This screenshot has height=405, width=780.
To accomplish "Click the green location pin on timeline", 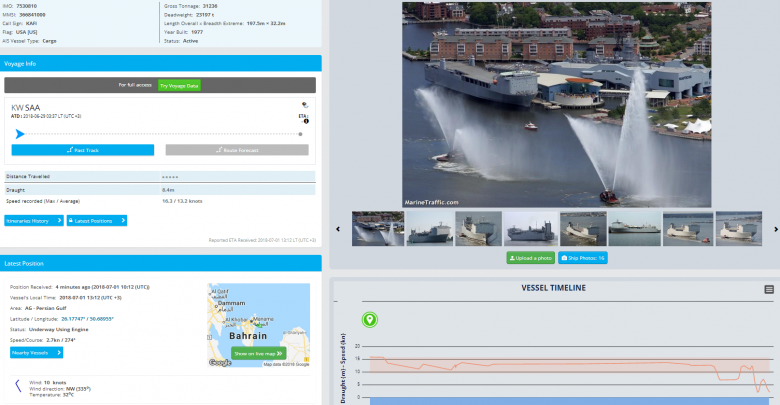I will [369, 320].
